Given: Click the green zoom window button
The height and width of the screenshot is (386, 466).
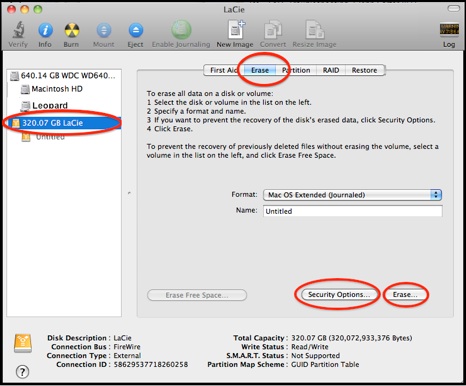Looking at the screenshot, I should click(38, 9).
